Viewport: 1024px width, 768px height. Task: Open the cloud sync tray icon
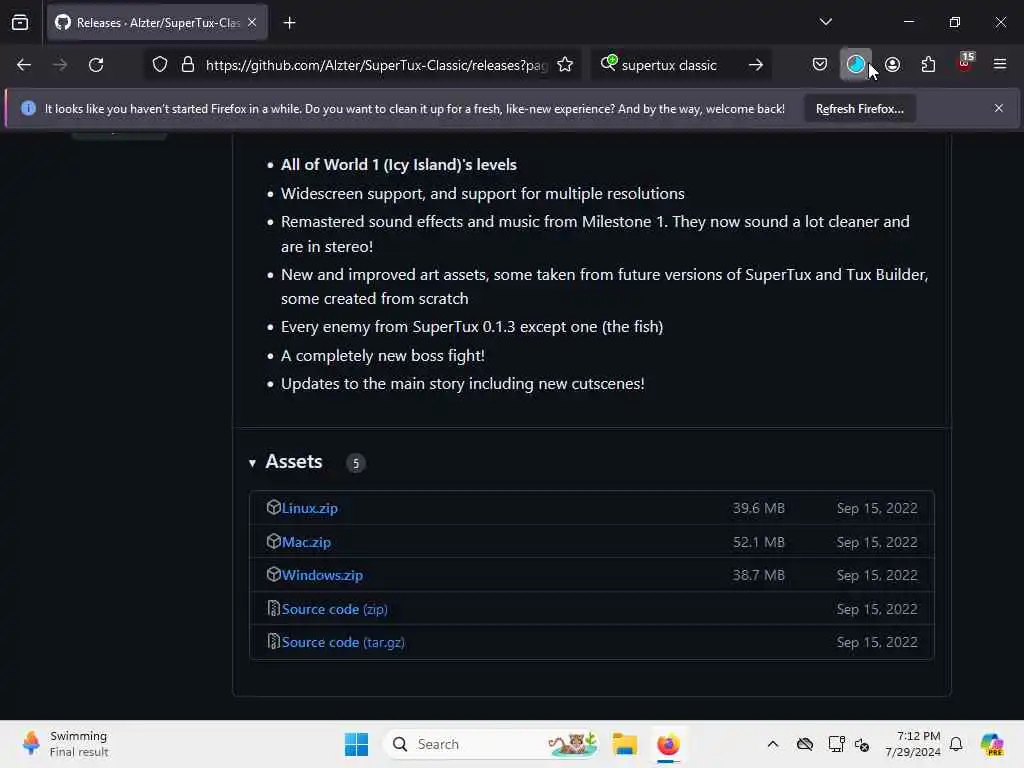pos(805,744)
